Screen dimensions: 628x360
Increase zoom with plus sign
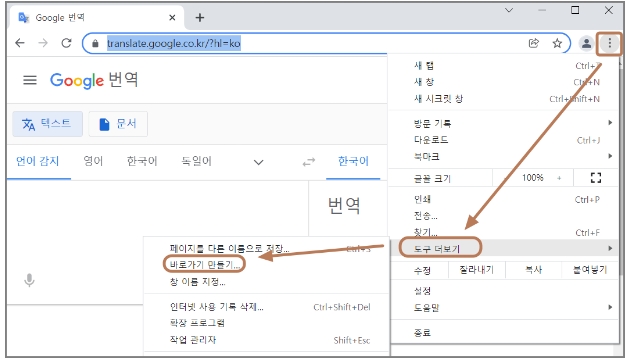(559, 178)
